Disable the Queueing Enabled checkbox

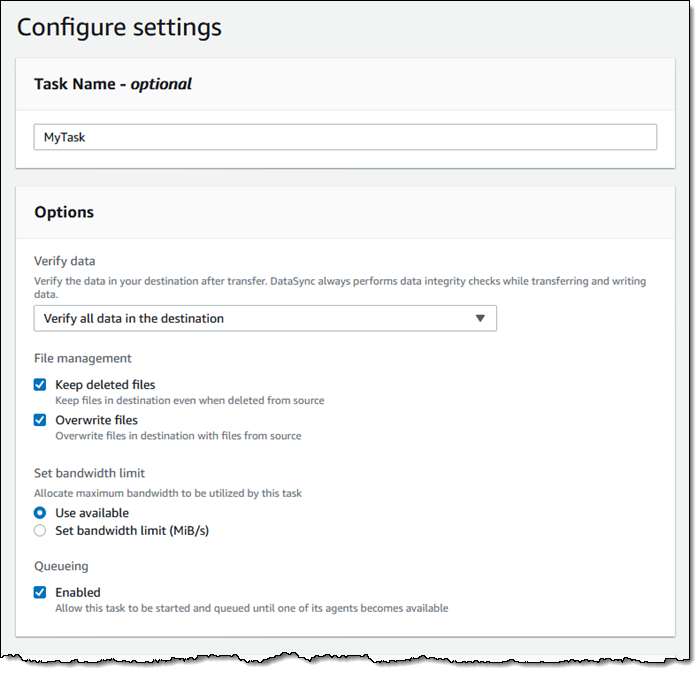40,592
